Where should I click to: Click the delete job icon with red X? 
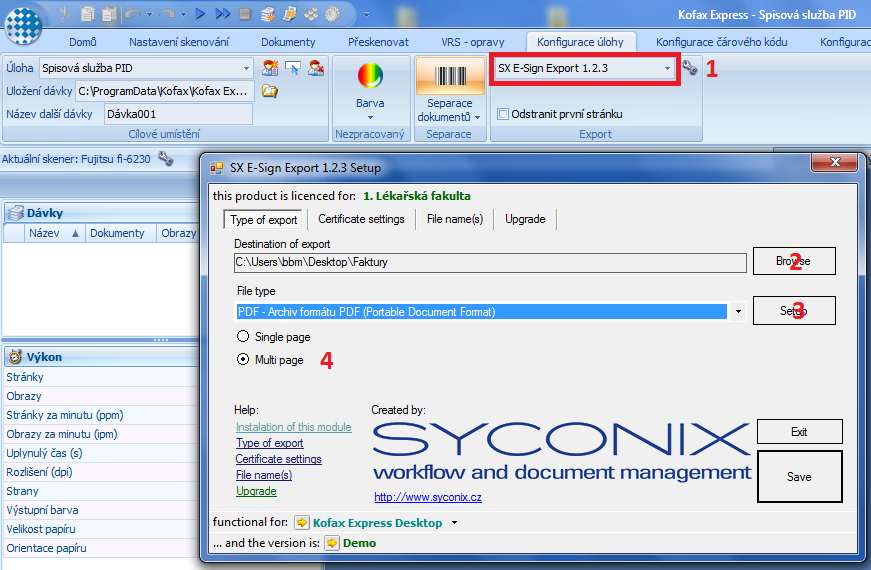point(316,68)
